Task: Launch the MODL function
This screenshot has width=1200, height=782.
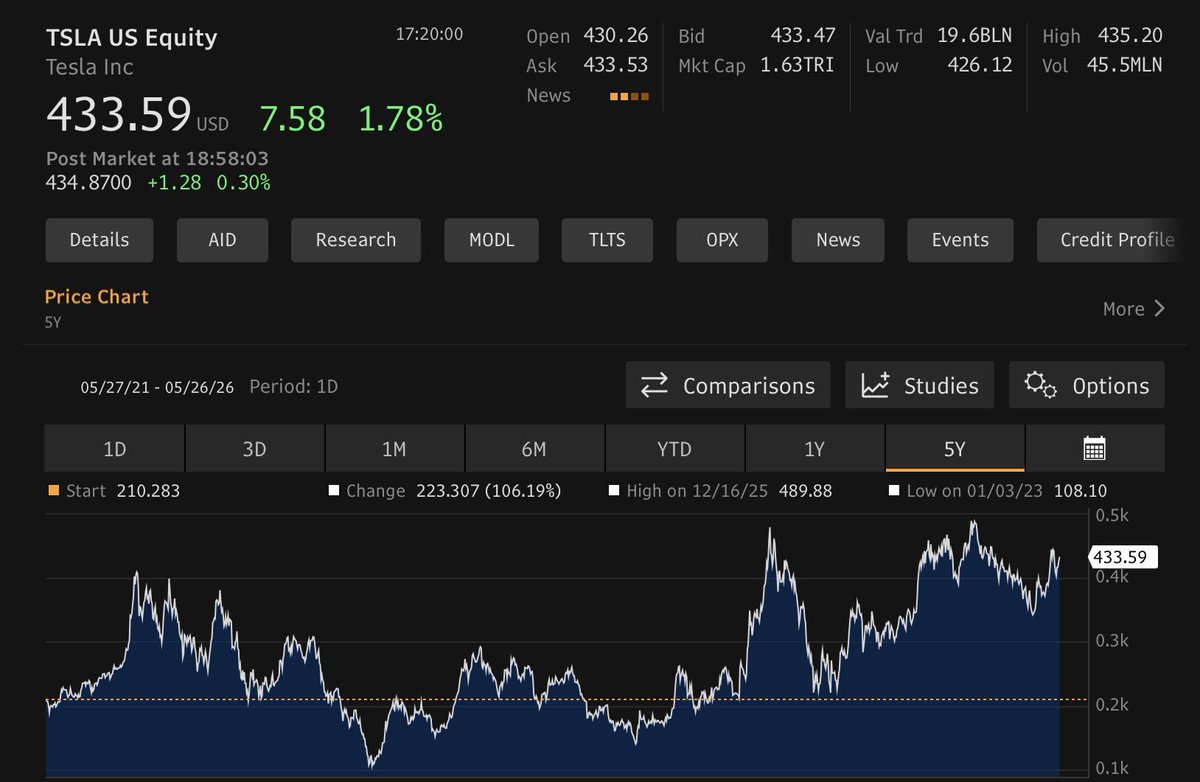Action: pyautogui.click(x=491, y=240)
